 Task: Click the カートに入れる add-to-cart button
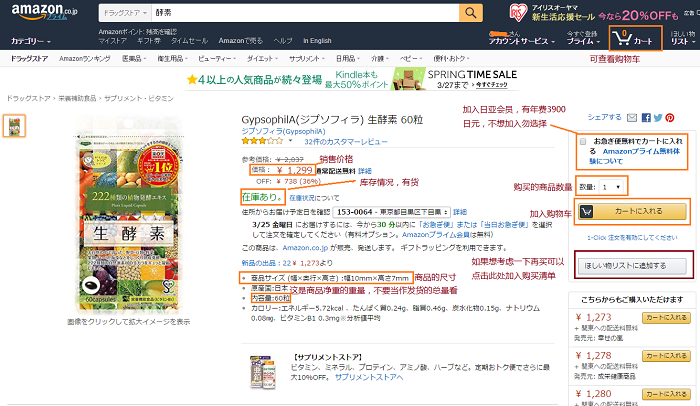coord(632,211)
